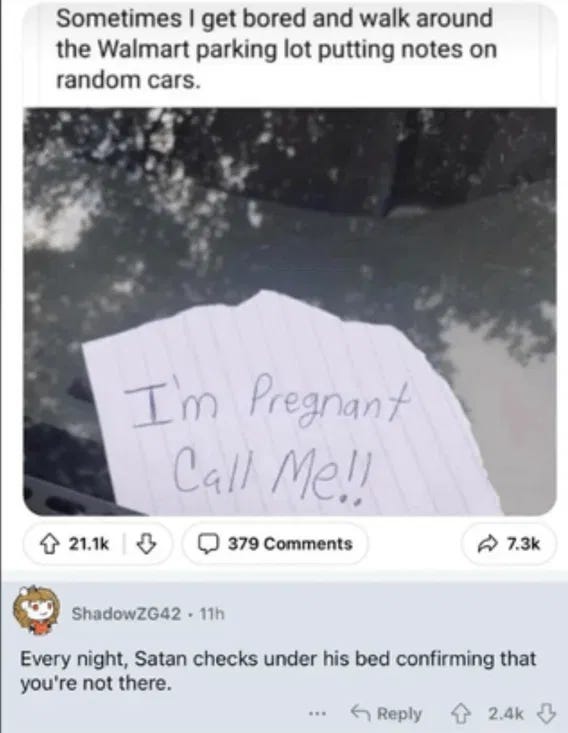Downvote the post with the down arrow
Viewport: 568px width, 733px height.
pyautogui.click(x=146, y=544)
